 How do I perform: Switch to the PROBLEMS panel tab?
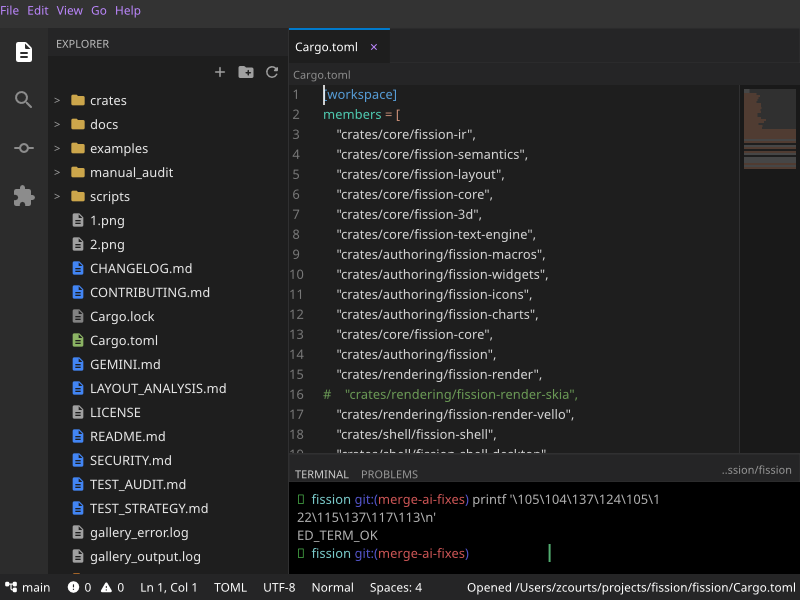pyautogui.click(x=389, y=474)
